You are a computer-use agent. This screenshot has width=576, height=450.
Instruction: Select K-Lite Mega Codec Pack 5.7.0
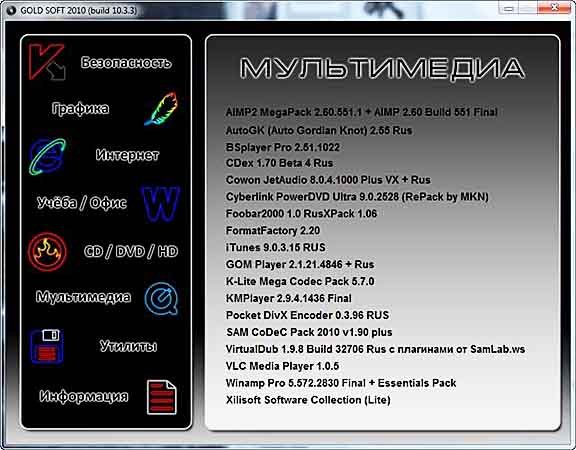(x=300, y=281)
